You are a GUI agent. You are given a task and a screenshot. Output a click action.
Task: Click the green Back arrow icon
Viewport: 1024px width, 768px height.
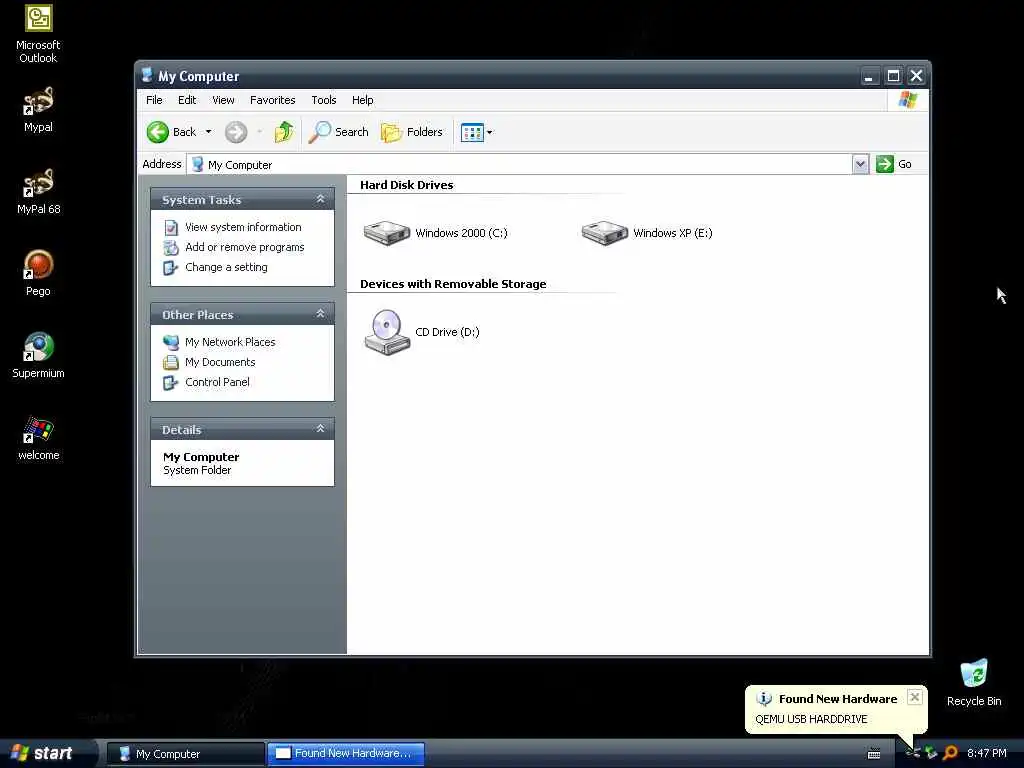157,132
